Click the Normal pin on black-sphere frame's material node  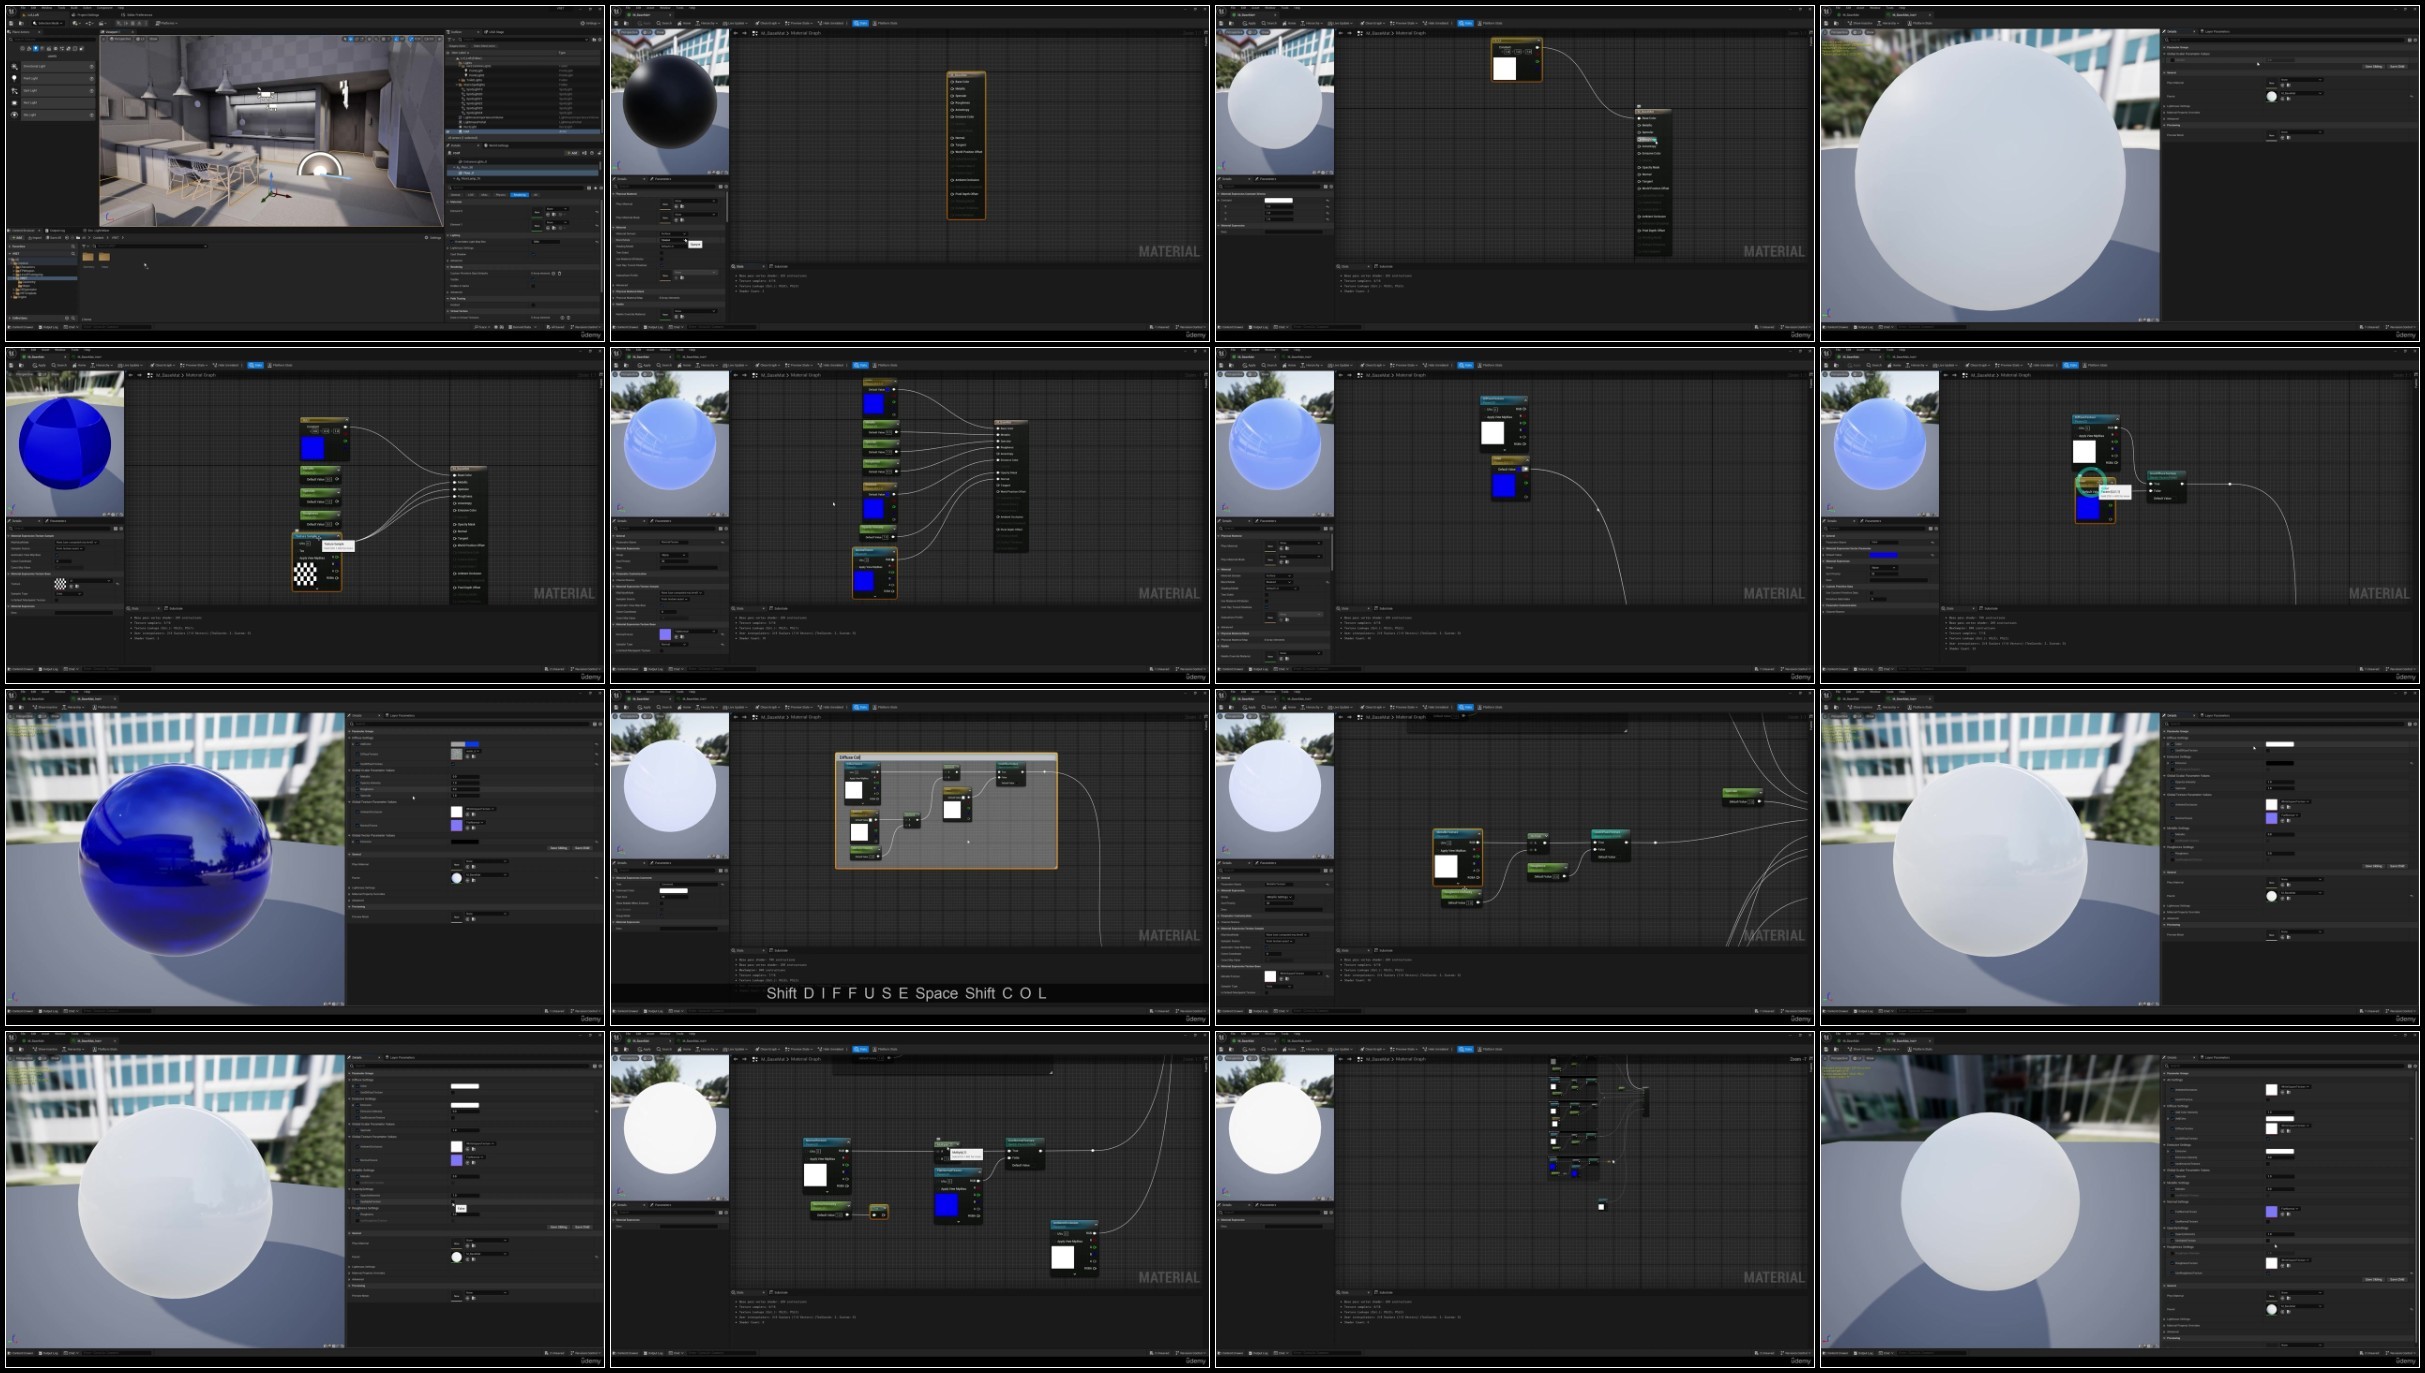952,138
